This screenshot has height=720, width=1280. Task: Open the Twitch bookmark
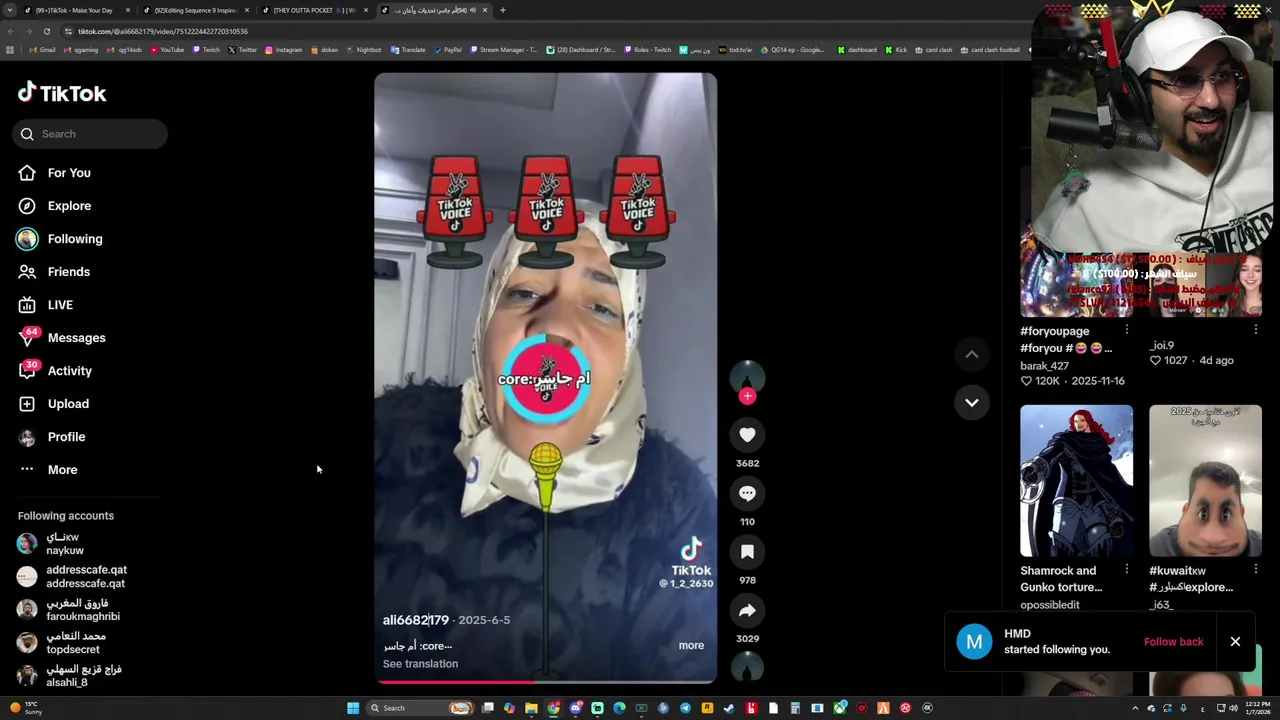[206, 50]
